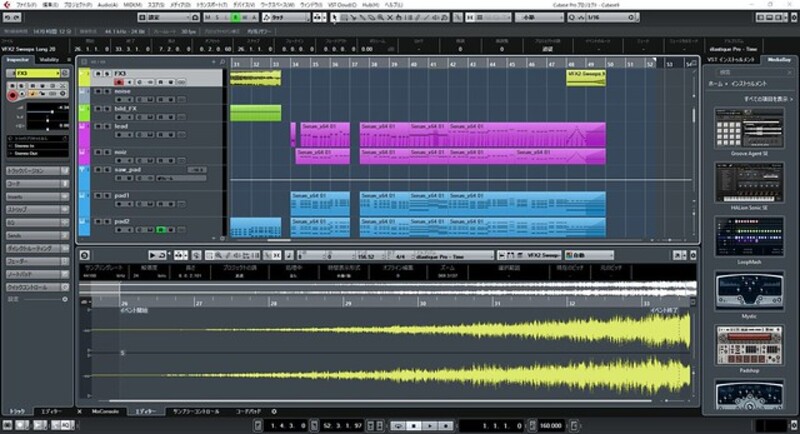This screenshot has height=434, width=800.
Task: Click the plus add-track icon above track list
Action: coord(214,62)
